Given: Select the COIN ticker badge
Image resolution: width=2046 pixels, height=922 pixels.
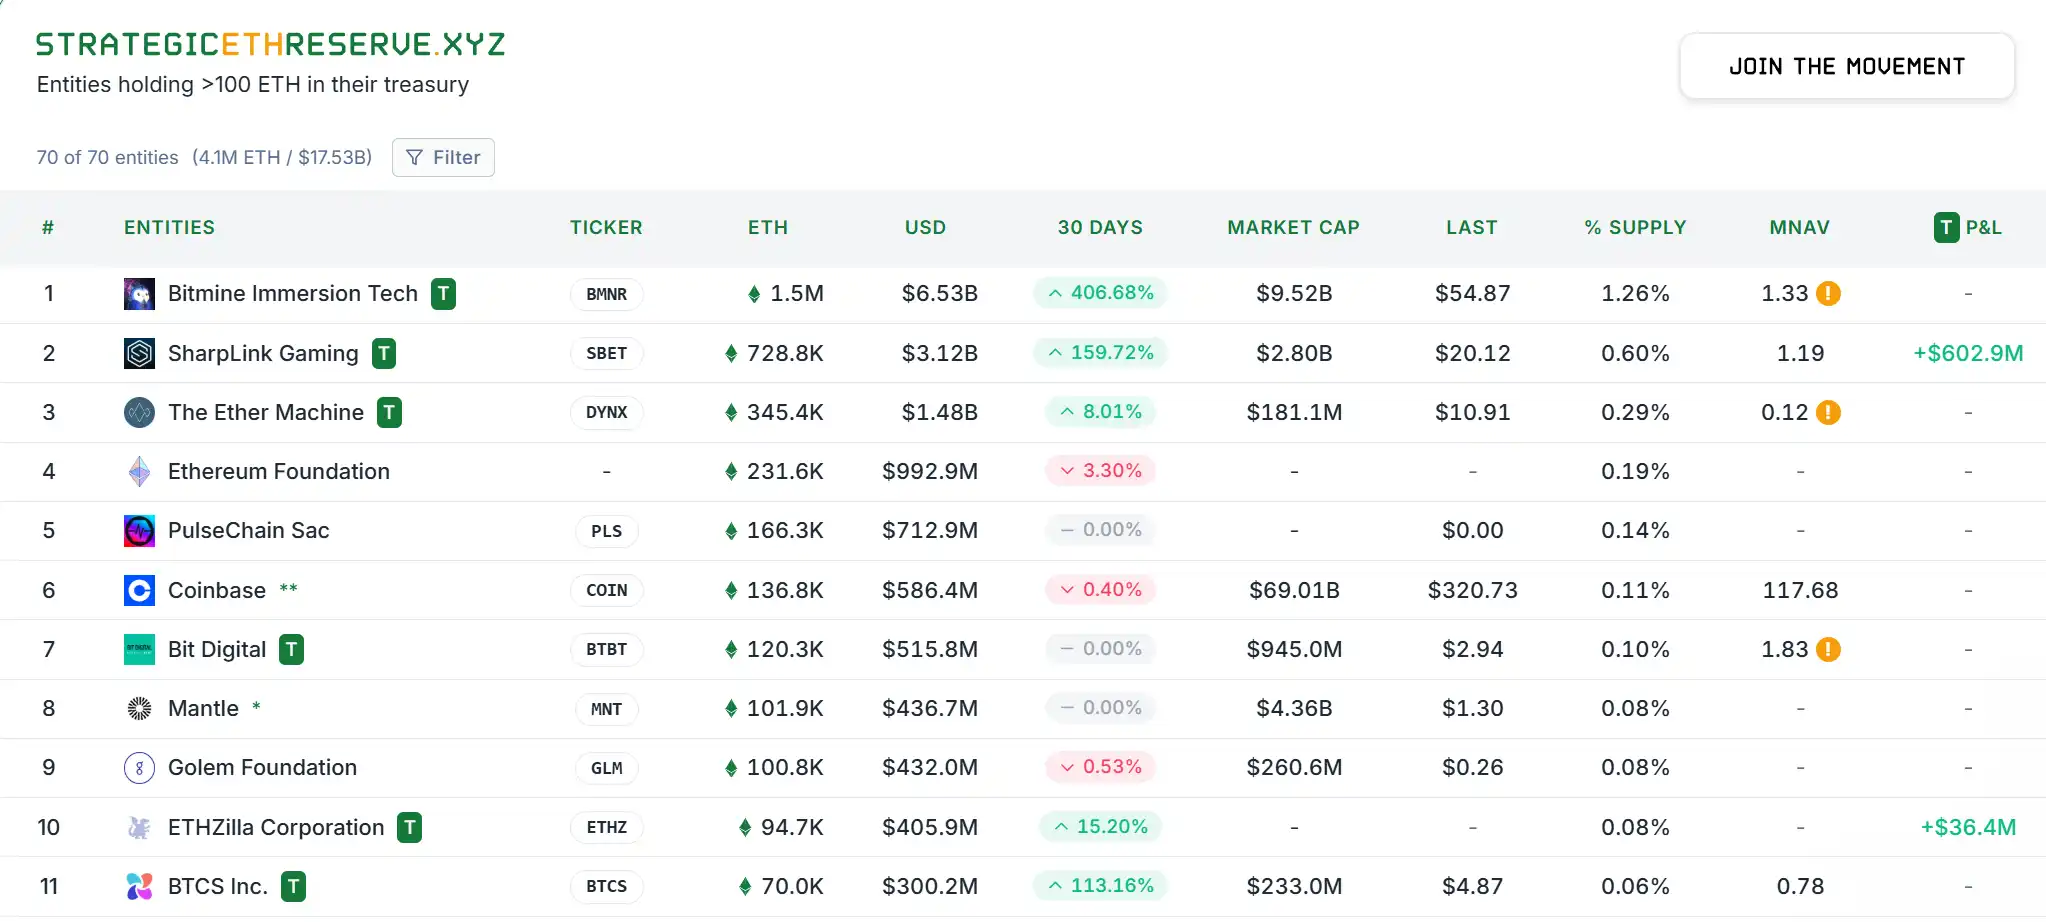Looking at the screenshot, I should (606, 591).
